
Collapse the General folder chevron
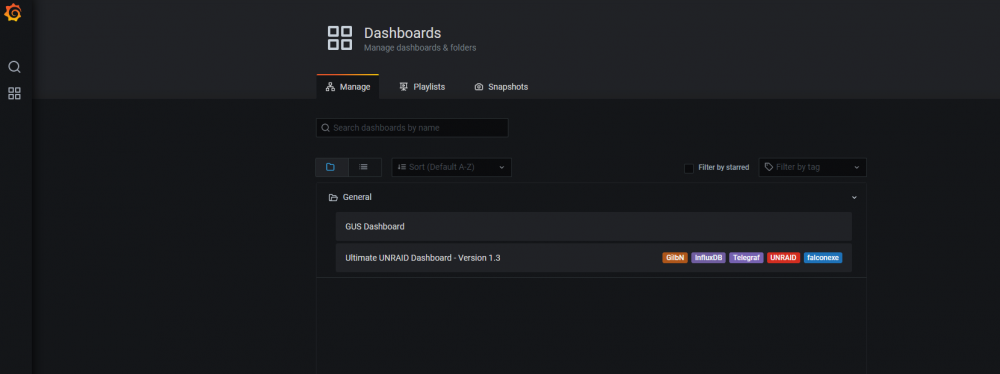(x=855, y=198)
